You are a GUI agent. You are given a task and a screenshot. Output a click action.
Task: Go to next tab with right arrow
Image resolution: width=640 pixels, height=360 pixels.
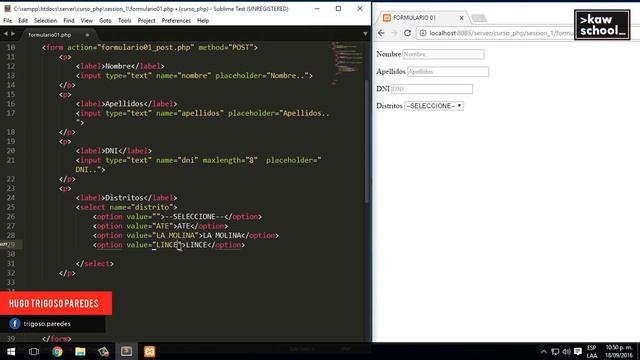click(13, 34)
